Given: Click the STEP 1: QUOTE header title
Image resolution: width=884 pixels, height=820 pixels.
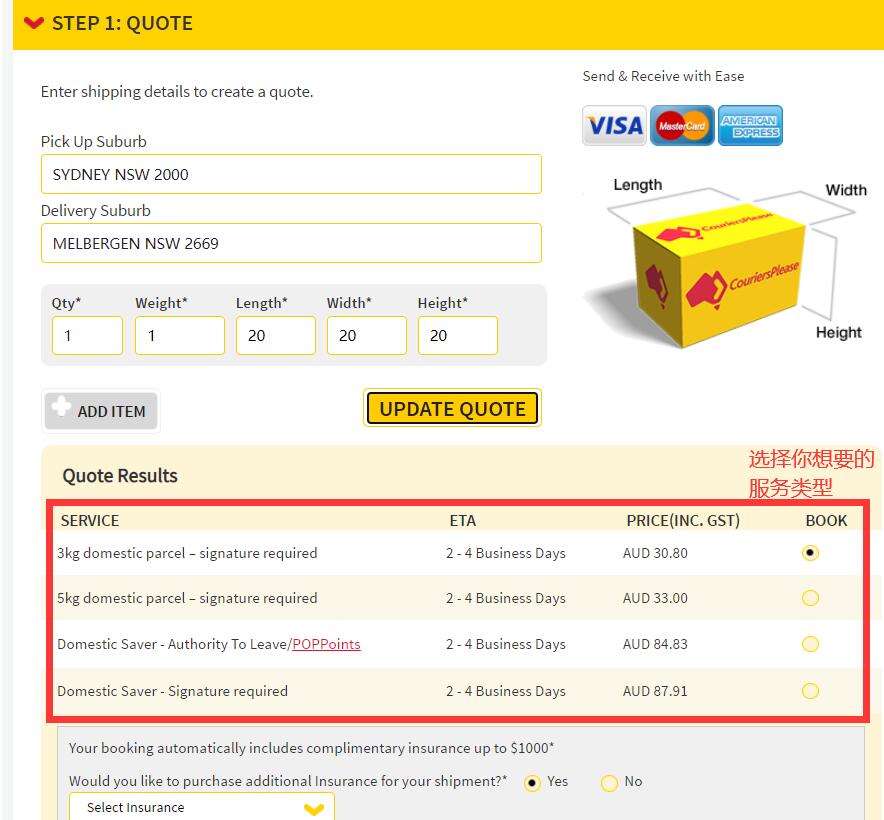Looking at the screenshot, I should [122, 24].
